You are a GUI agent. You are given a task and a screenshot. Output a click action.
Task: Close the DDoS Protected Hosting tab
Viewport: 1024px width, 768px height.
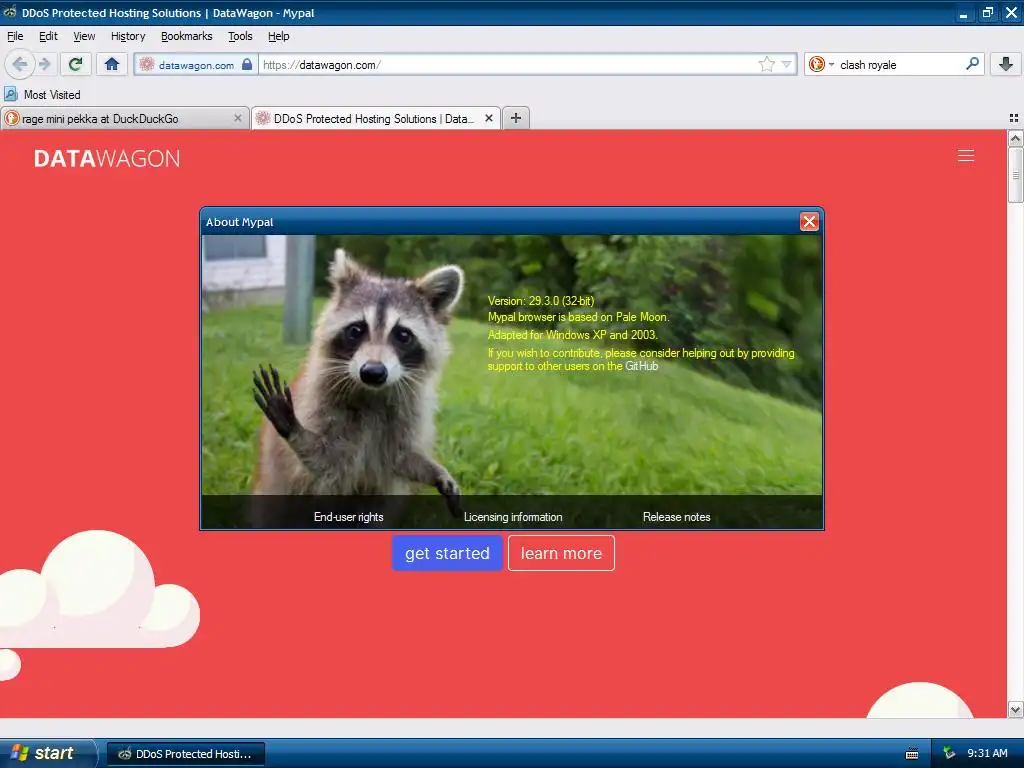(488, 118)
